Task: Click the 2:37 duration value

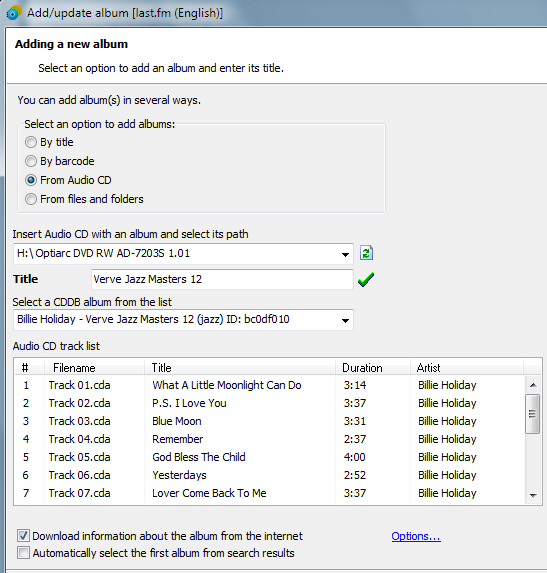Action: (x=355, y=439)
